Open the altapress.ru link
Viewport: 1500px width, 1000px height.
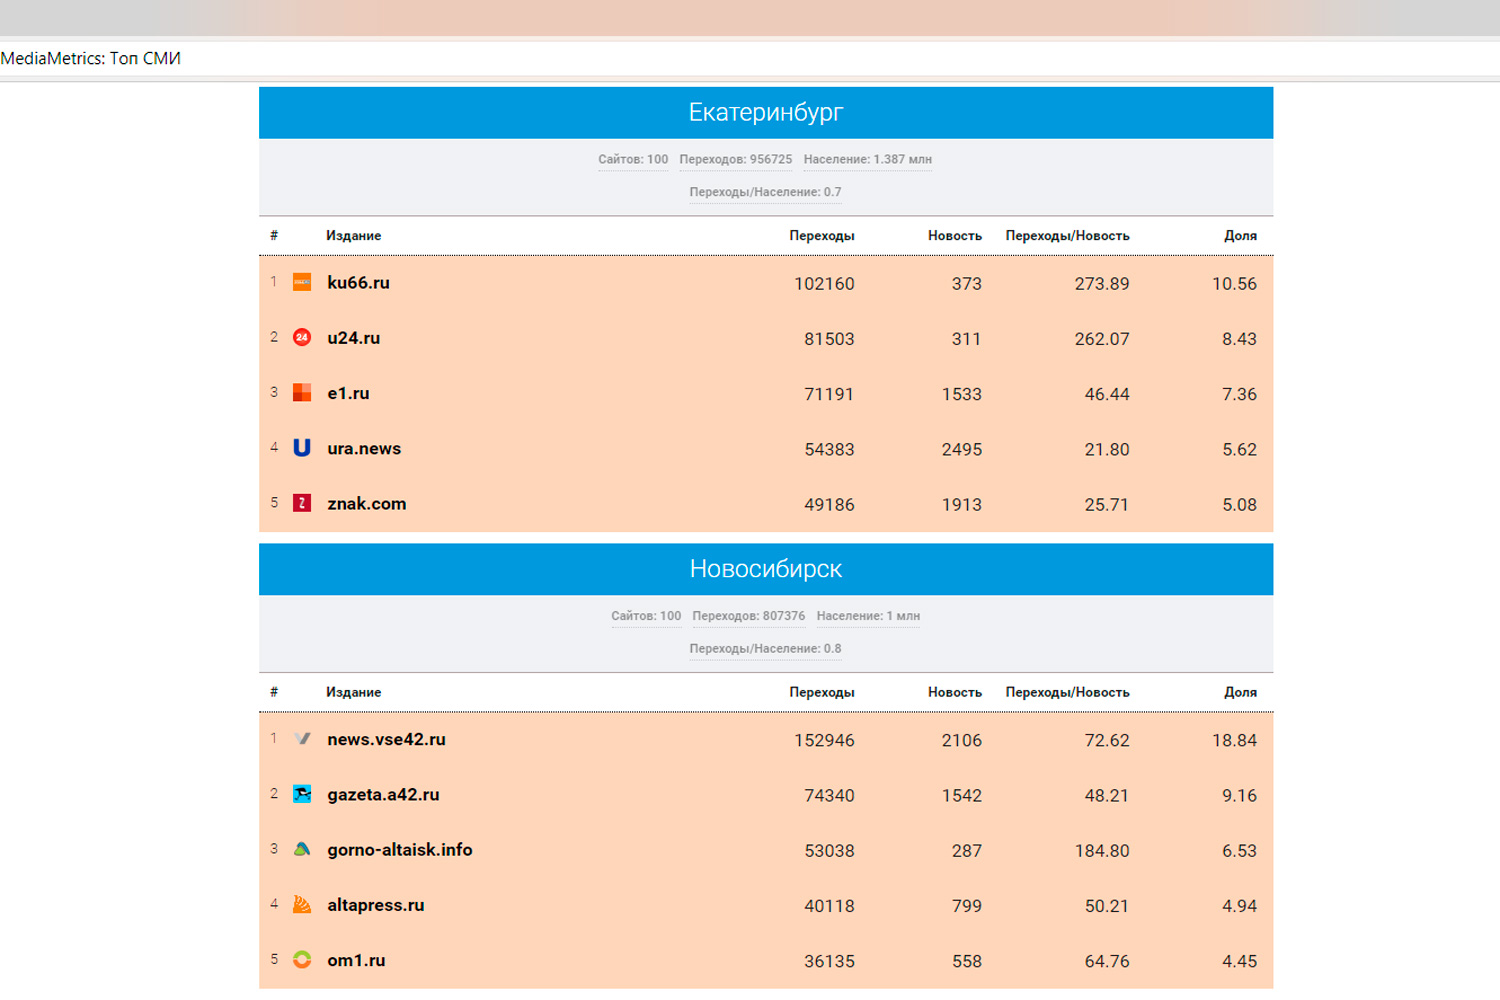(375, 905)
